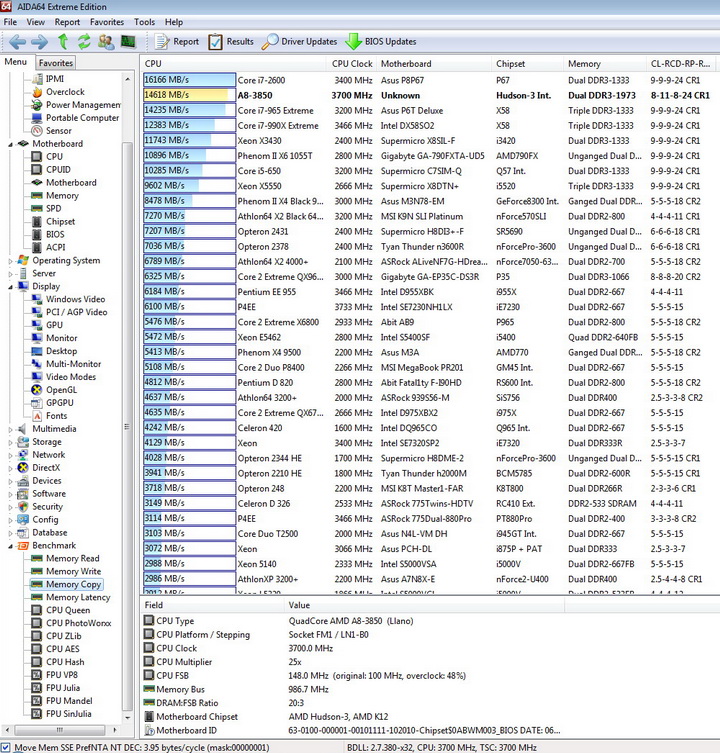720x753 pixels.
Task: Open CPU Queen benchmark
Action: 61,610
